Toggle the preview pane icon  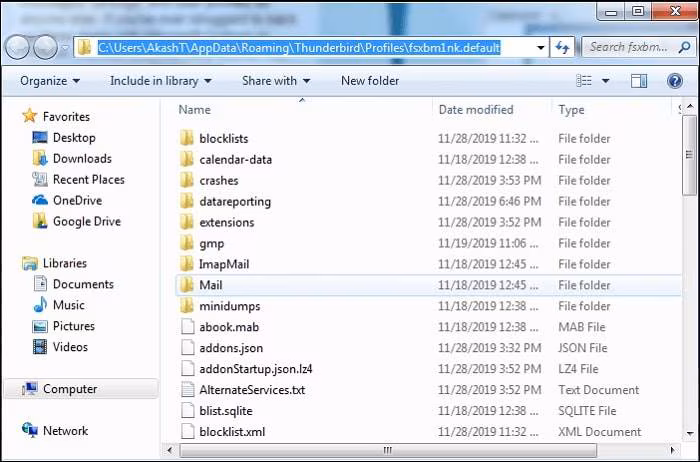point(639,81)
